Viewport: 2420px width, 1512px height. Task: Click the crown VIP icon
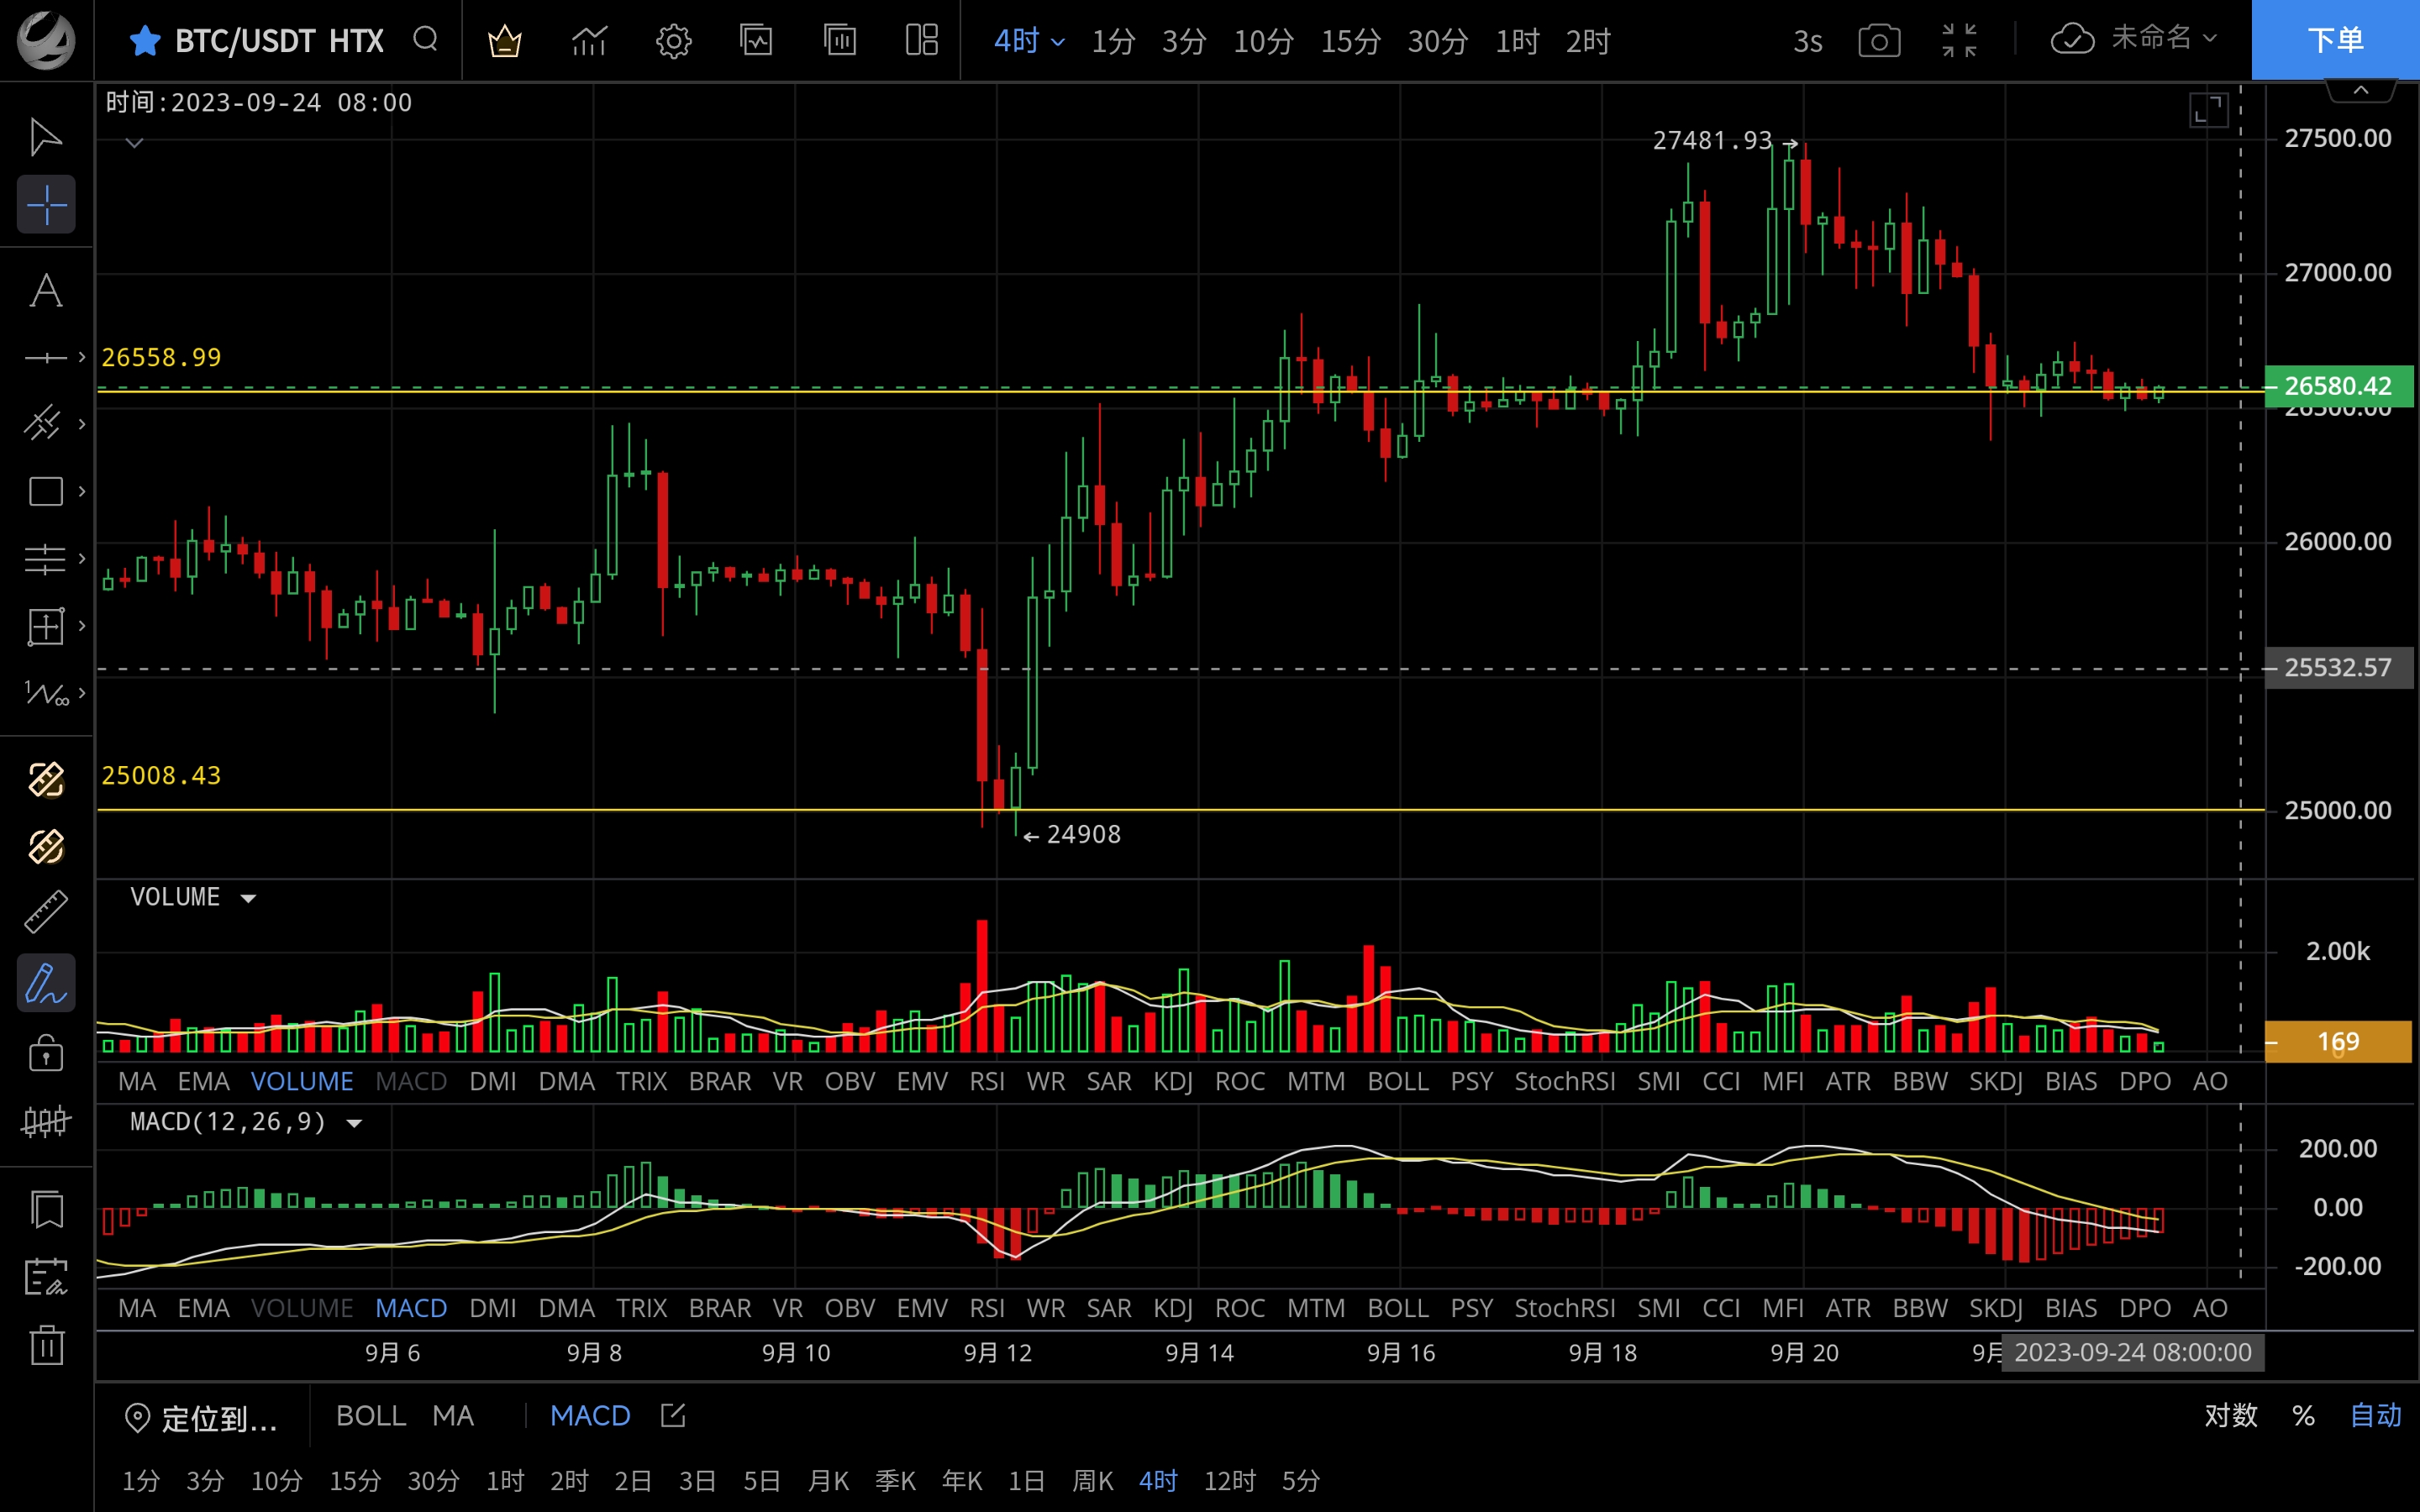(x=504, y=41)
